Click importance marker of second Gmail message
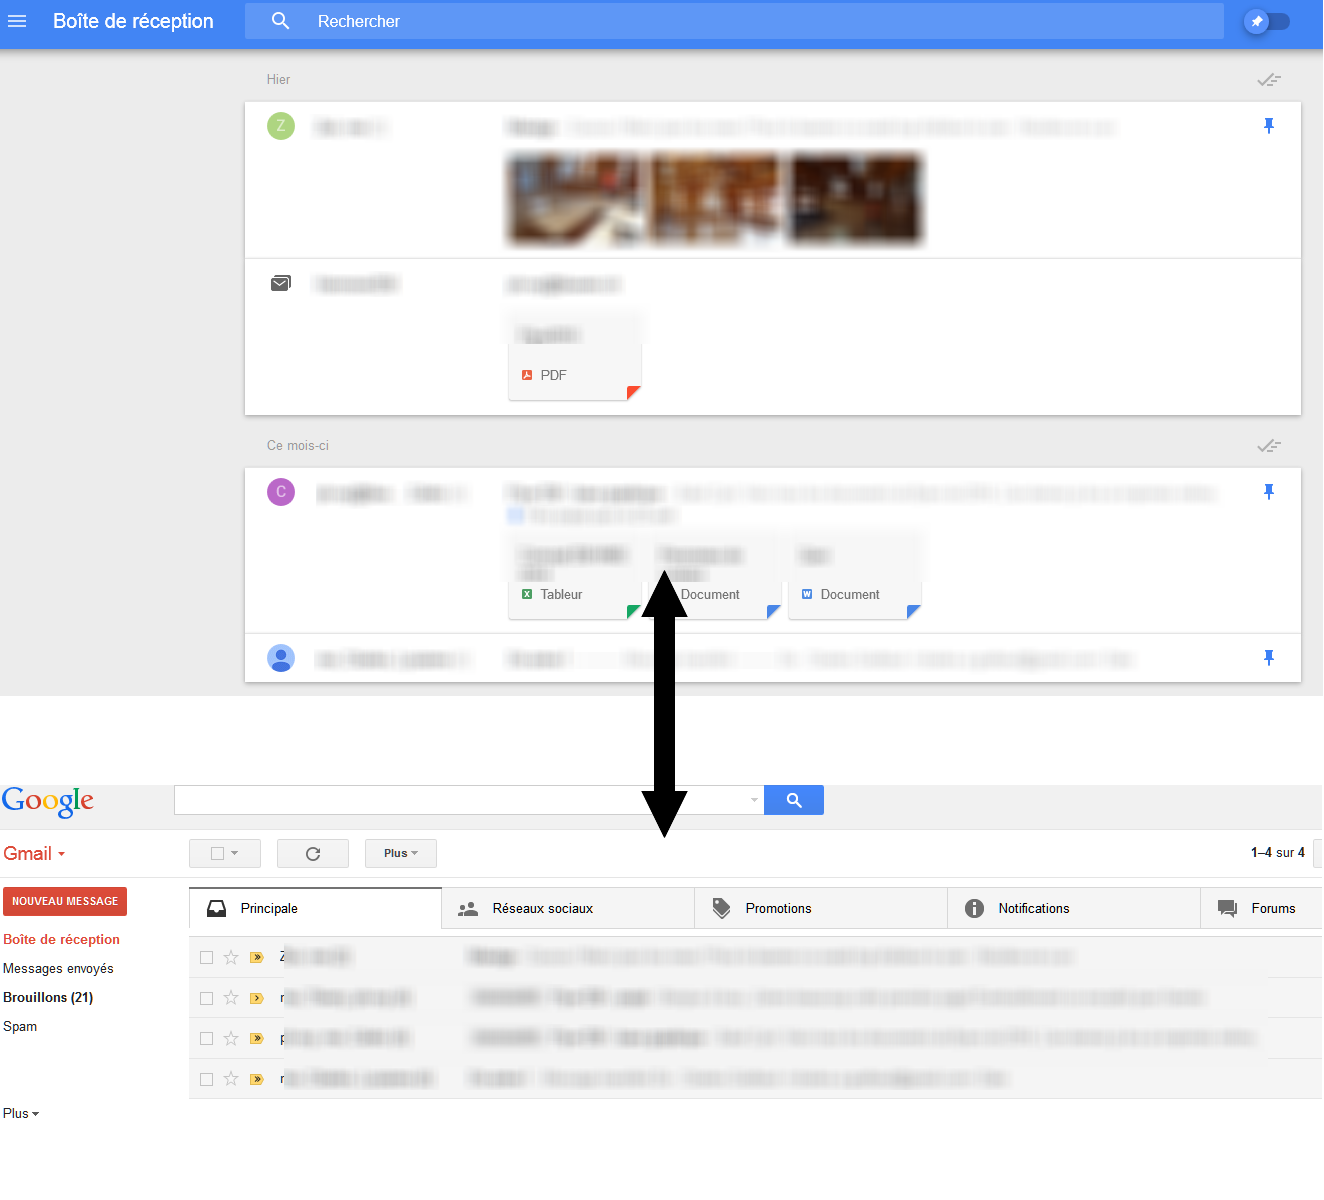The width and height of the screenshot is (1324, 1200). [257, 998]
